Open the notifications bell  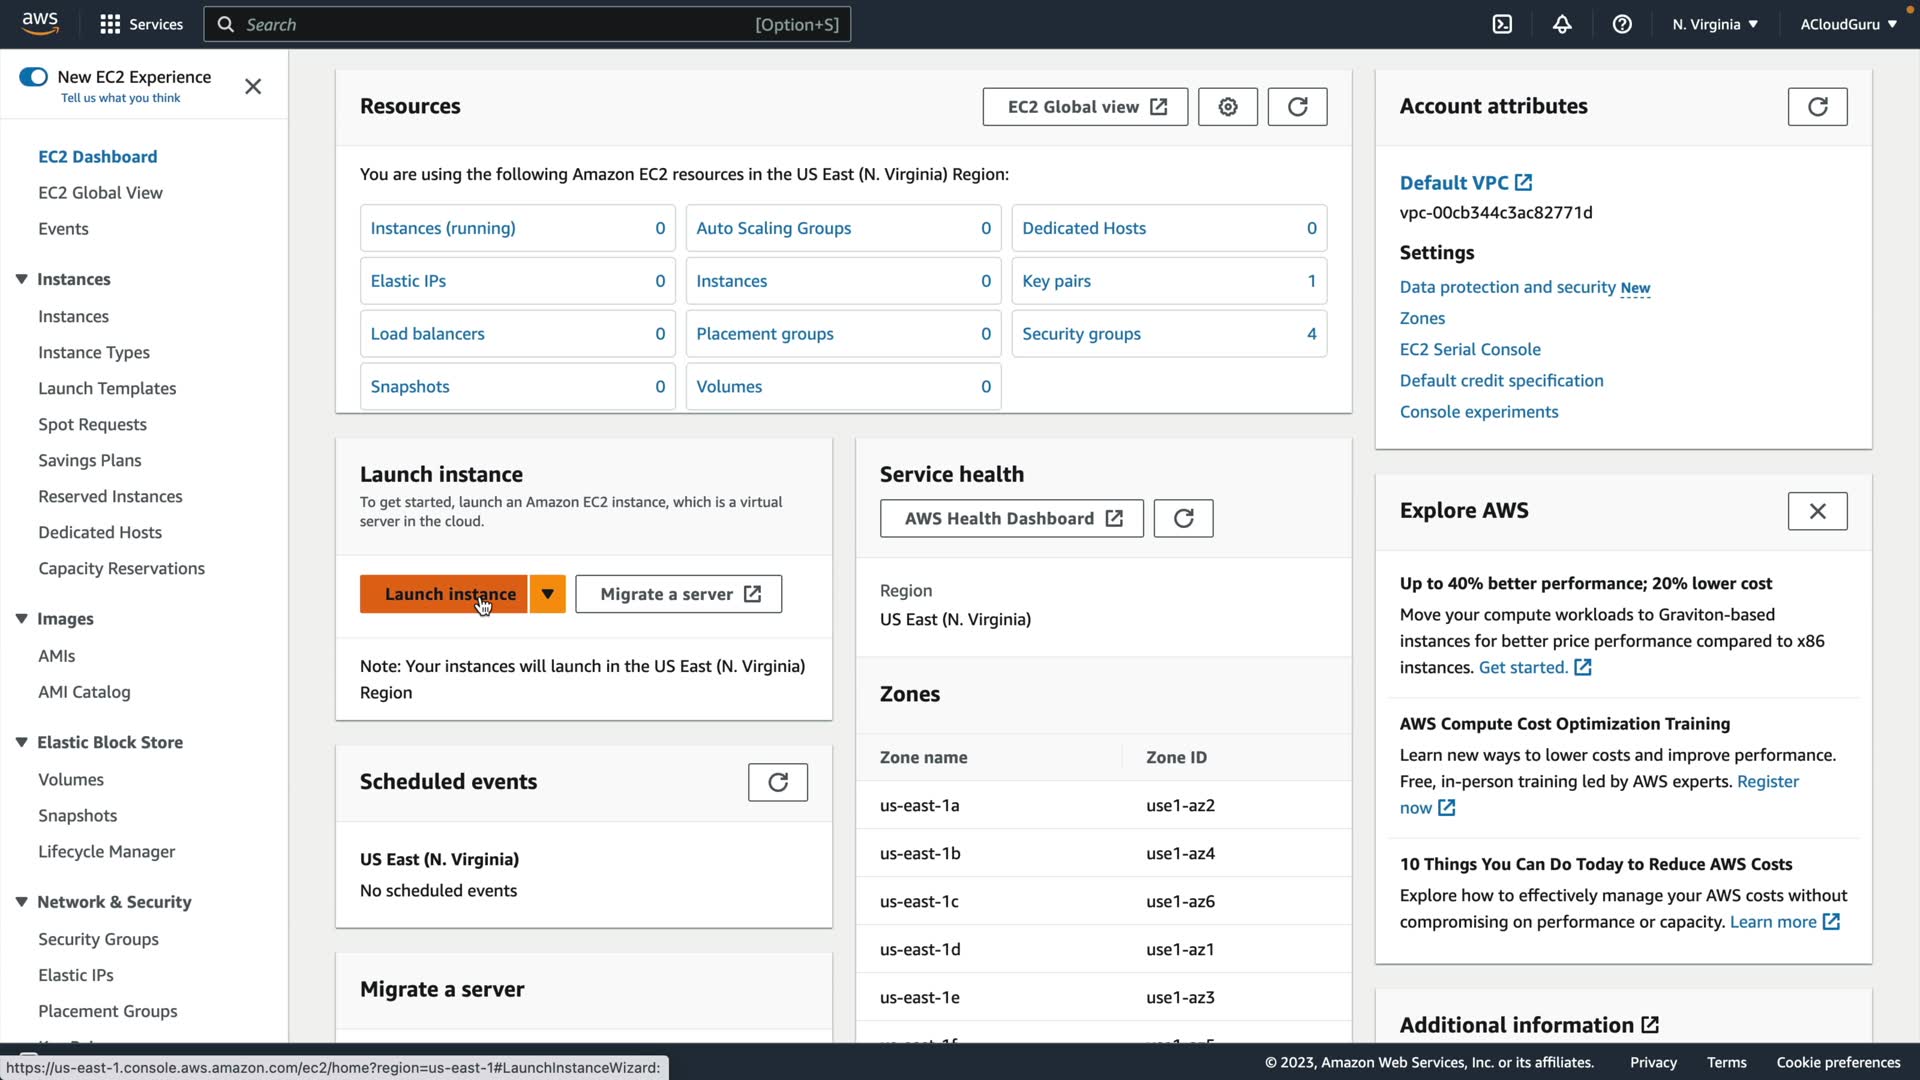[x=1562, y=24]
